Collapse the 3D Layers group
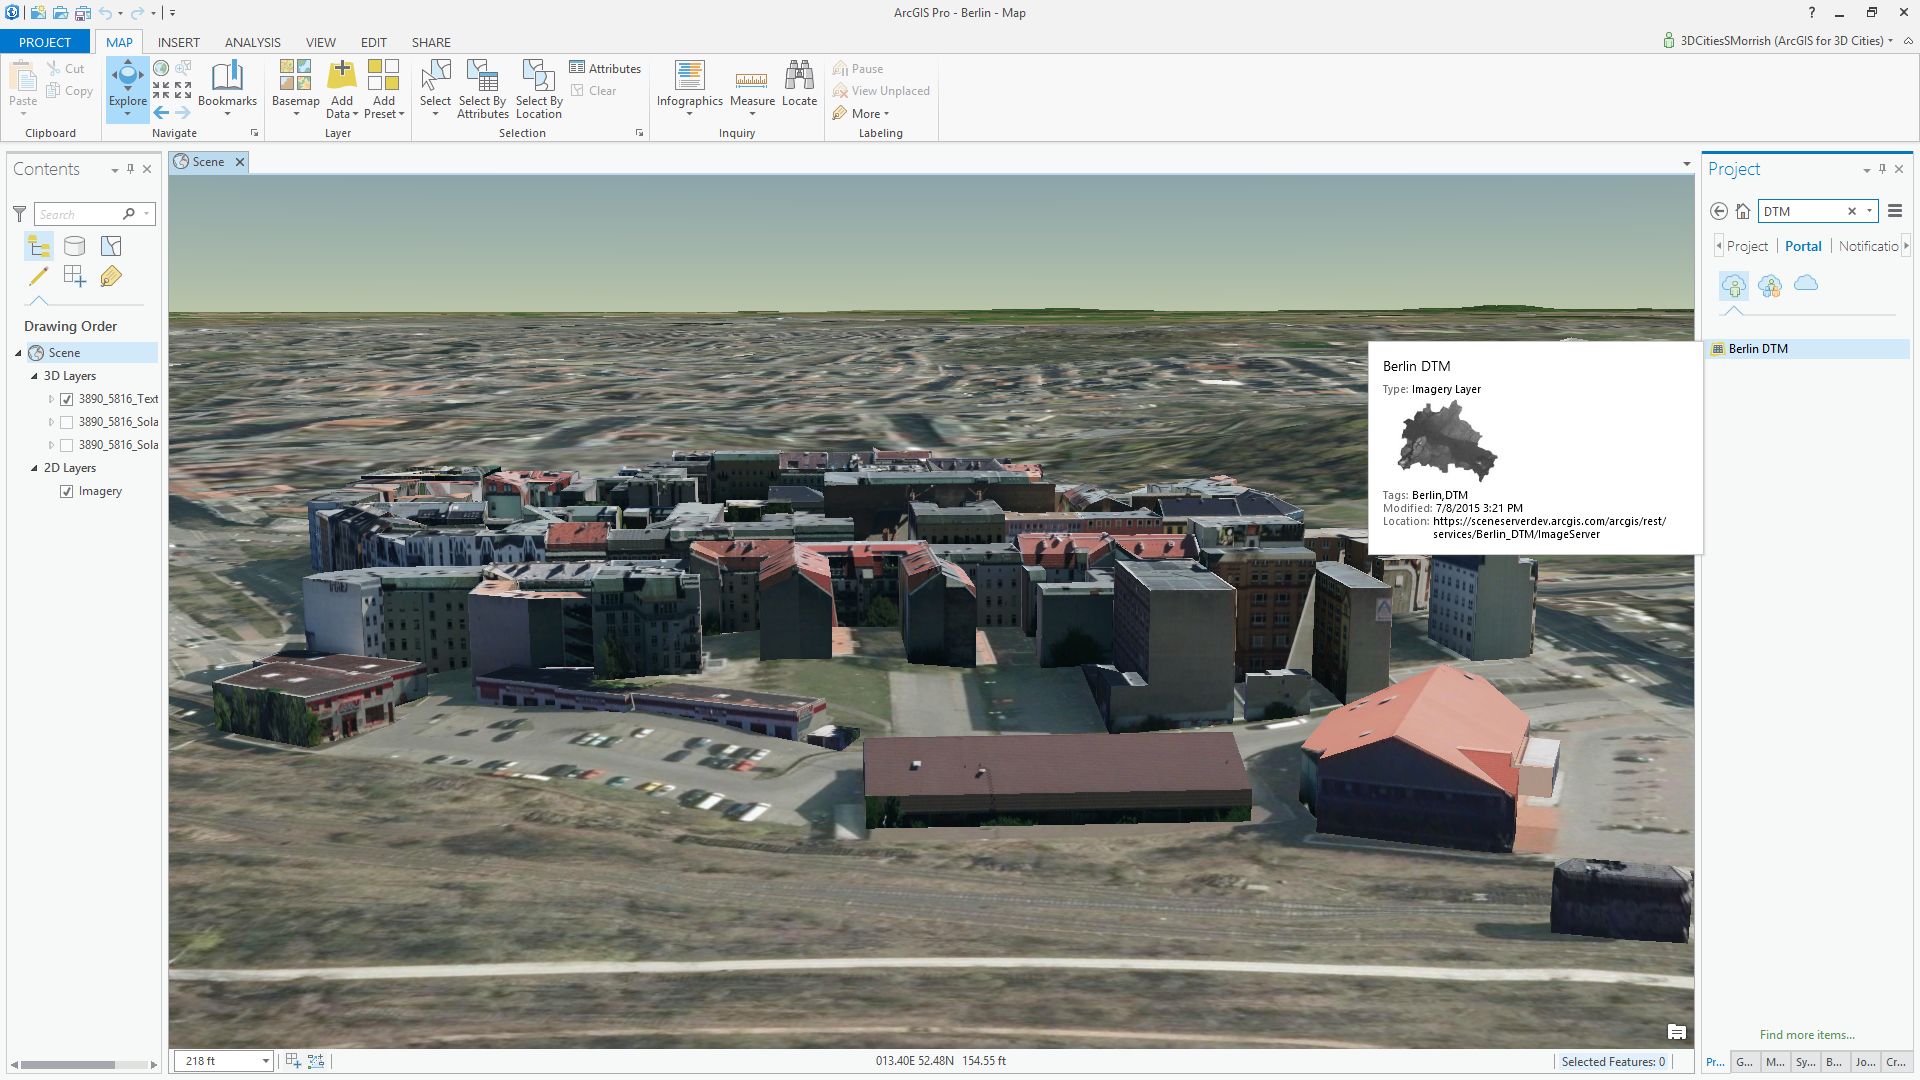Screen dimensions: 1920x1080 coord(34,376)
